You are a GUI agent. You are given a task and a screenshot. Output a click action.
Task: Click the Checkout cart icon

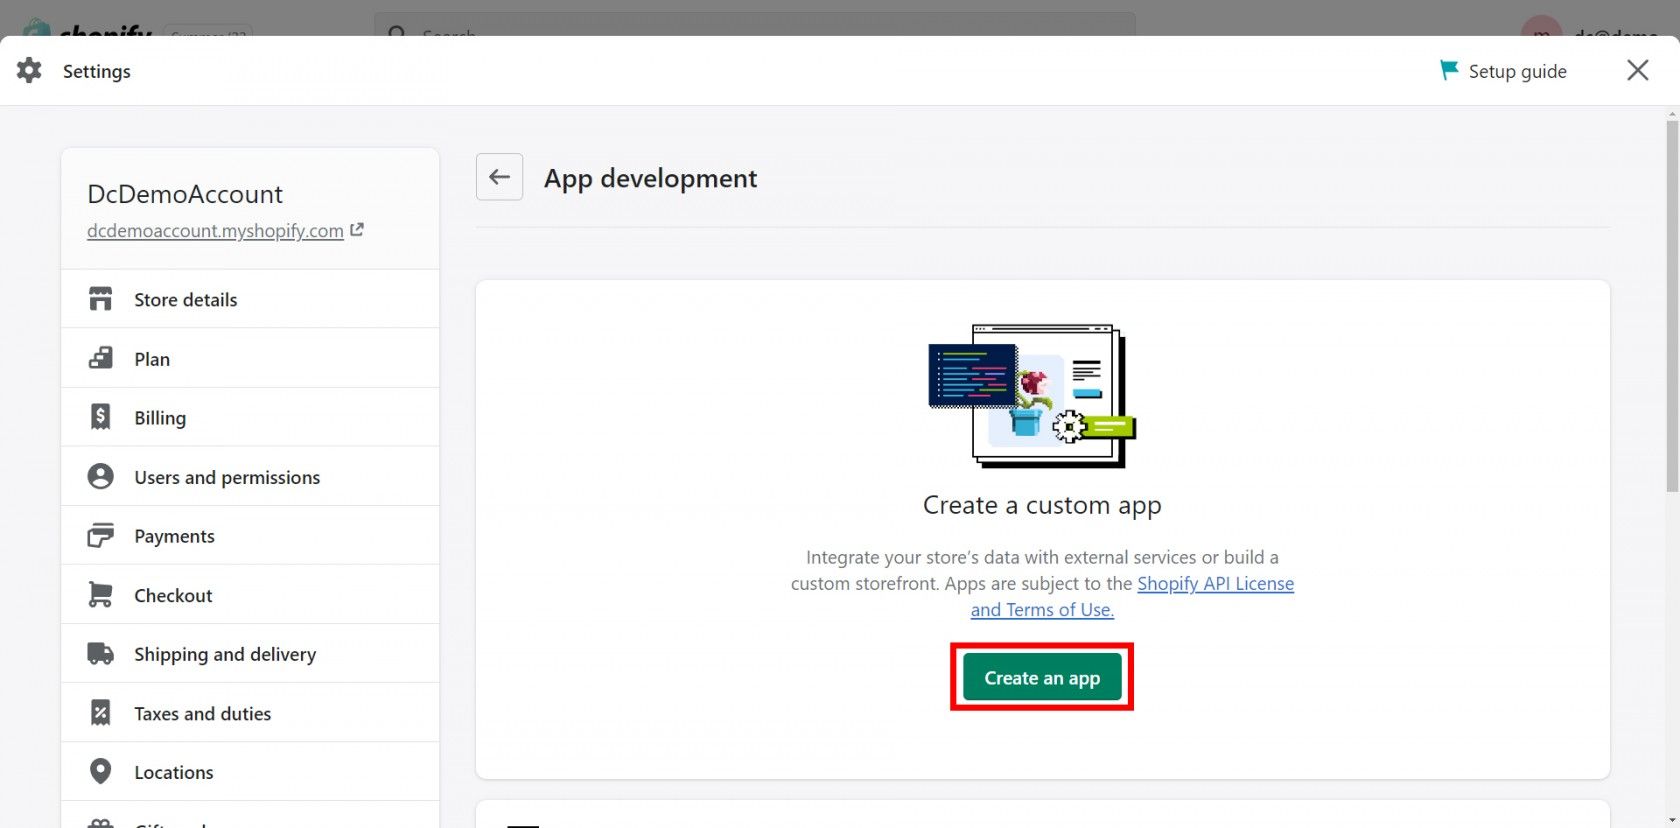(x=101, y=595)
